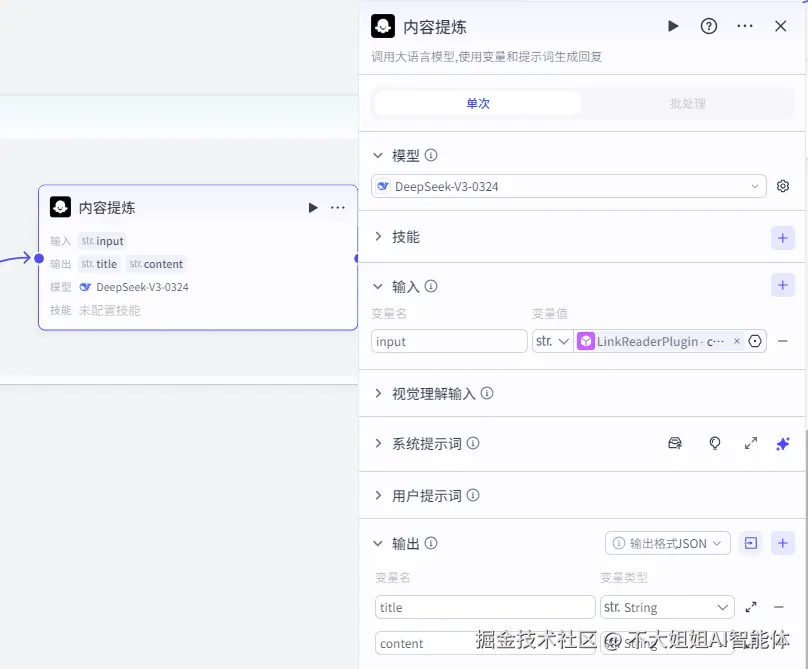Click the minus to remove the input variable row

point(781,341)
